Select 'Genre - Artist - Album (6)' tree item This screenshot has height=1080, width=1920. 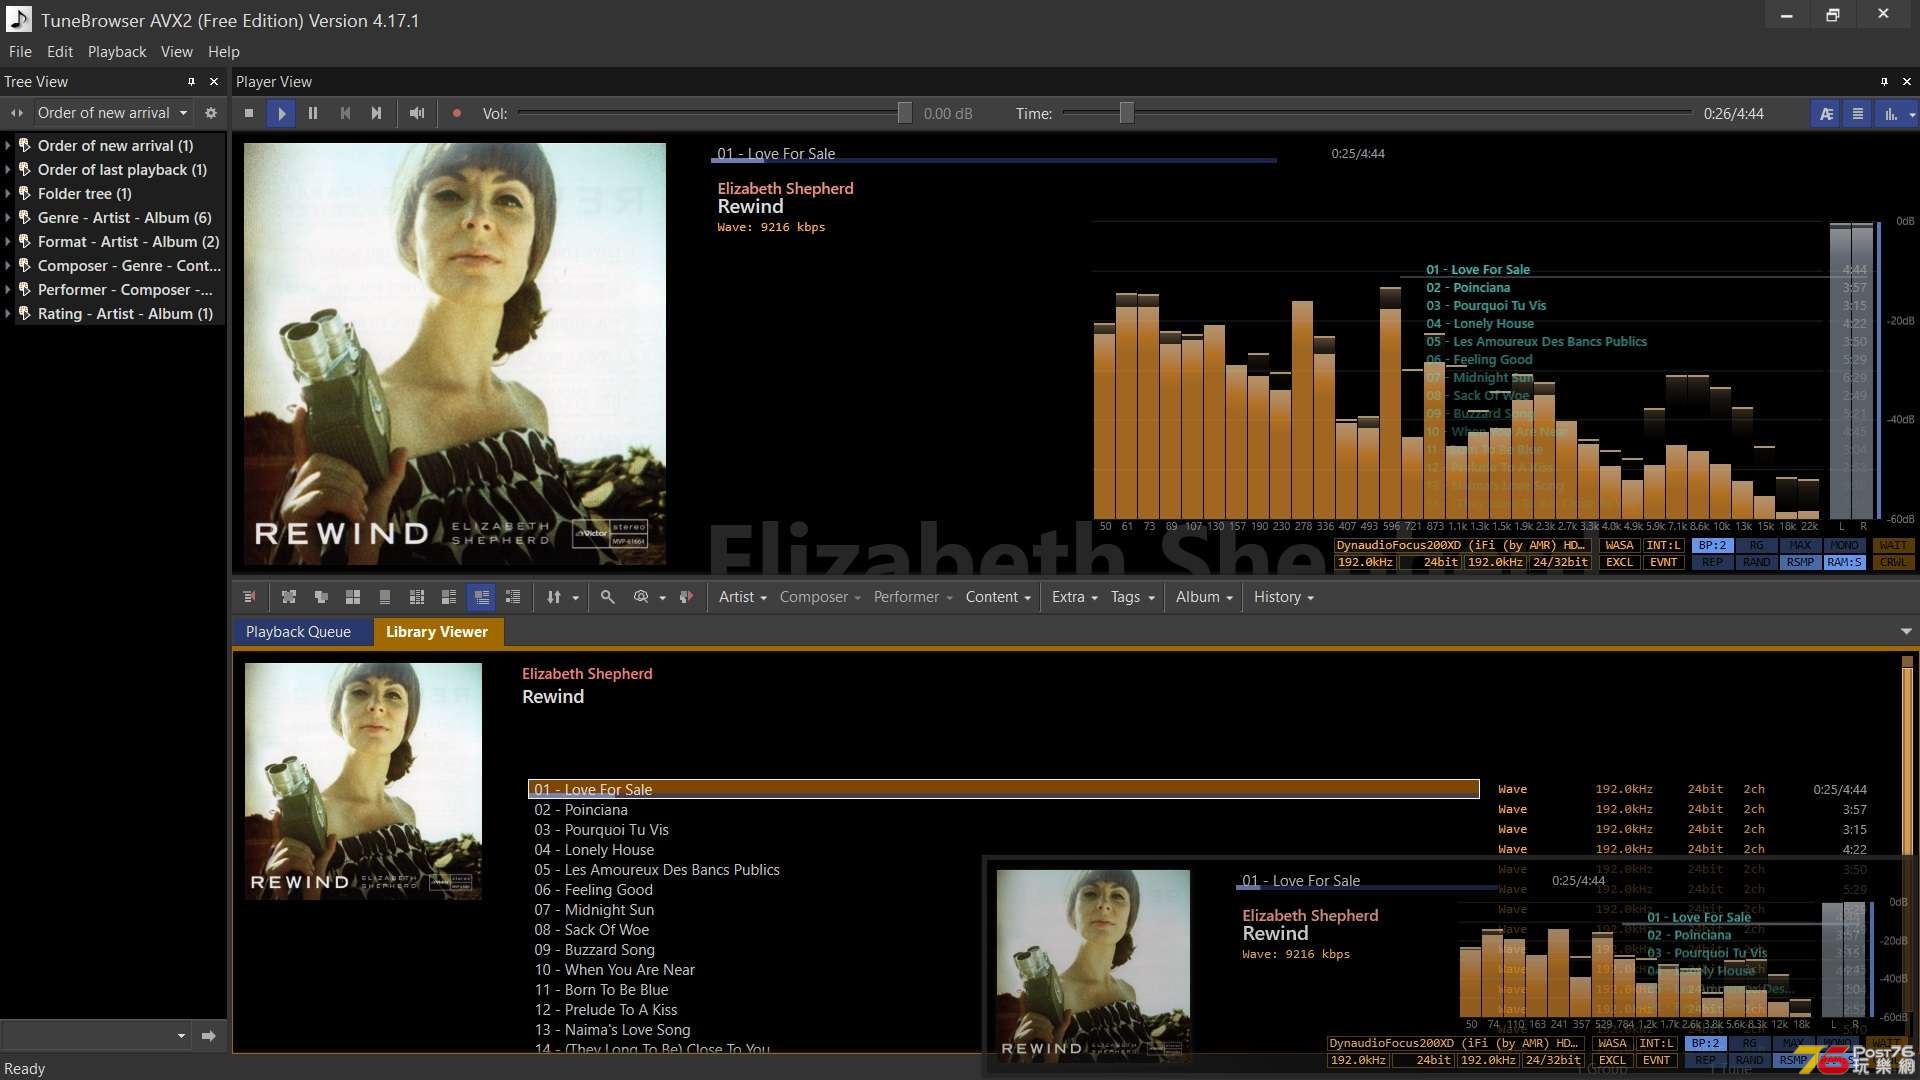pyautogui.click(x=124, y=218)
